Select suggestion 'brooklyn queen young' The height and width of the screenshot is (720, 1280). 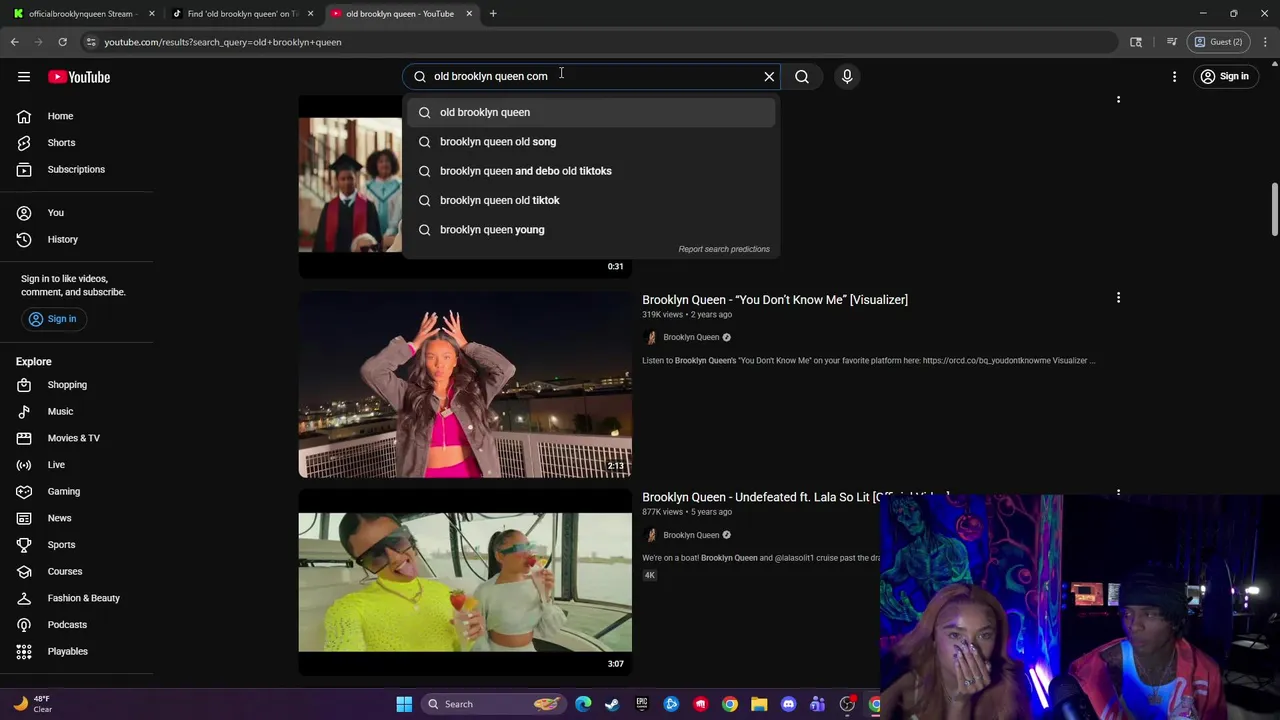pos(591,230)
